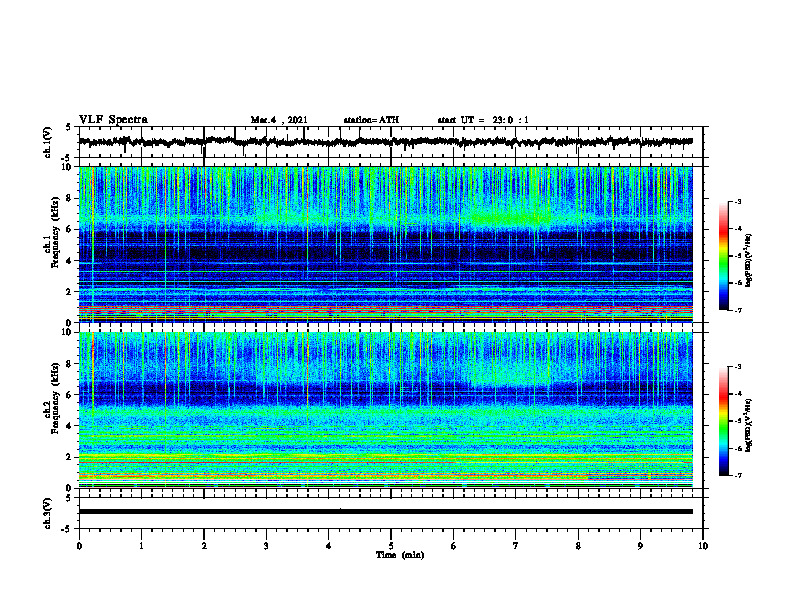
Task: Click the "ch.1(V)" waveform axis label
Action: coord(48,142)
